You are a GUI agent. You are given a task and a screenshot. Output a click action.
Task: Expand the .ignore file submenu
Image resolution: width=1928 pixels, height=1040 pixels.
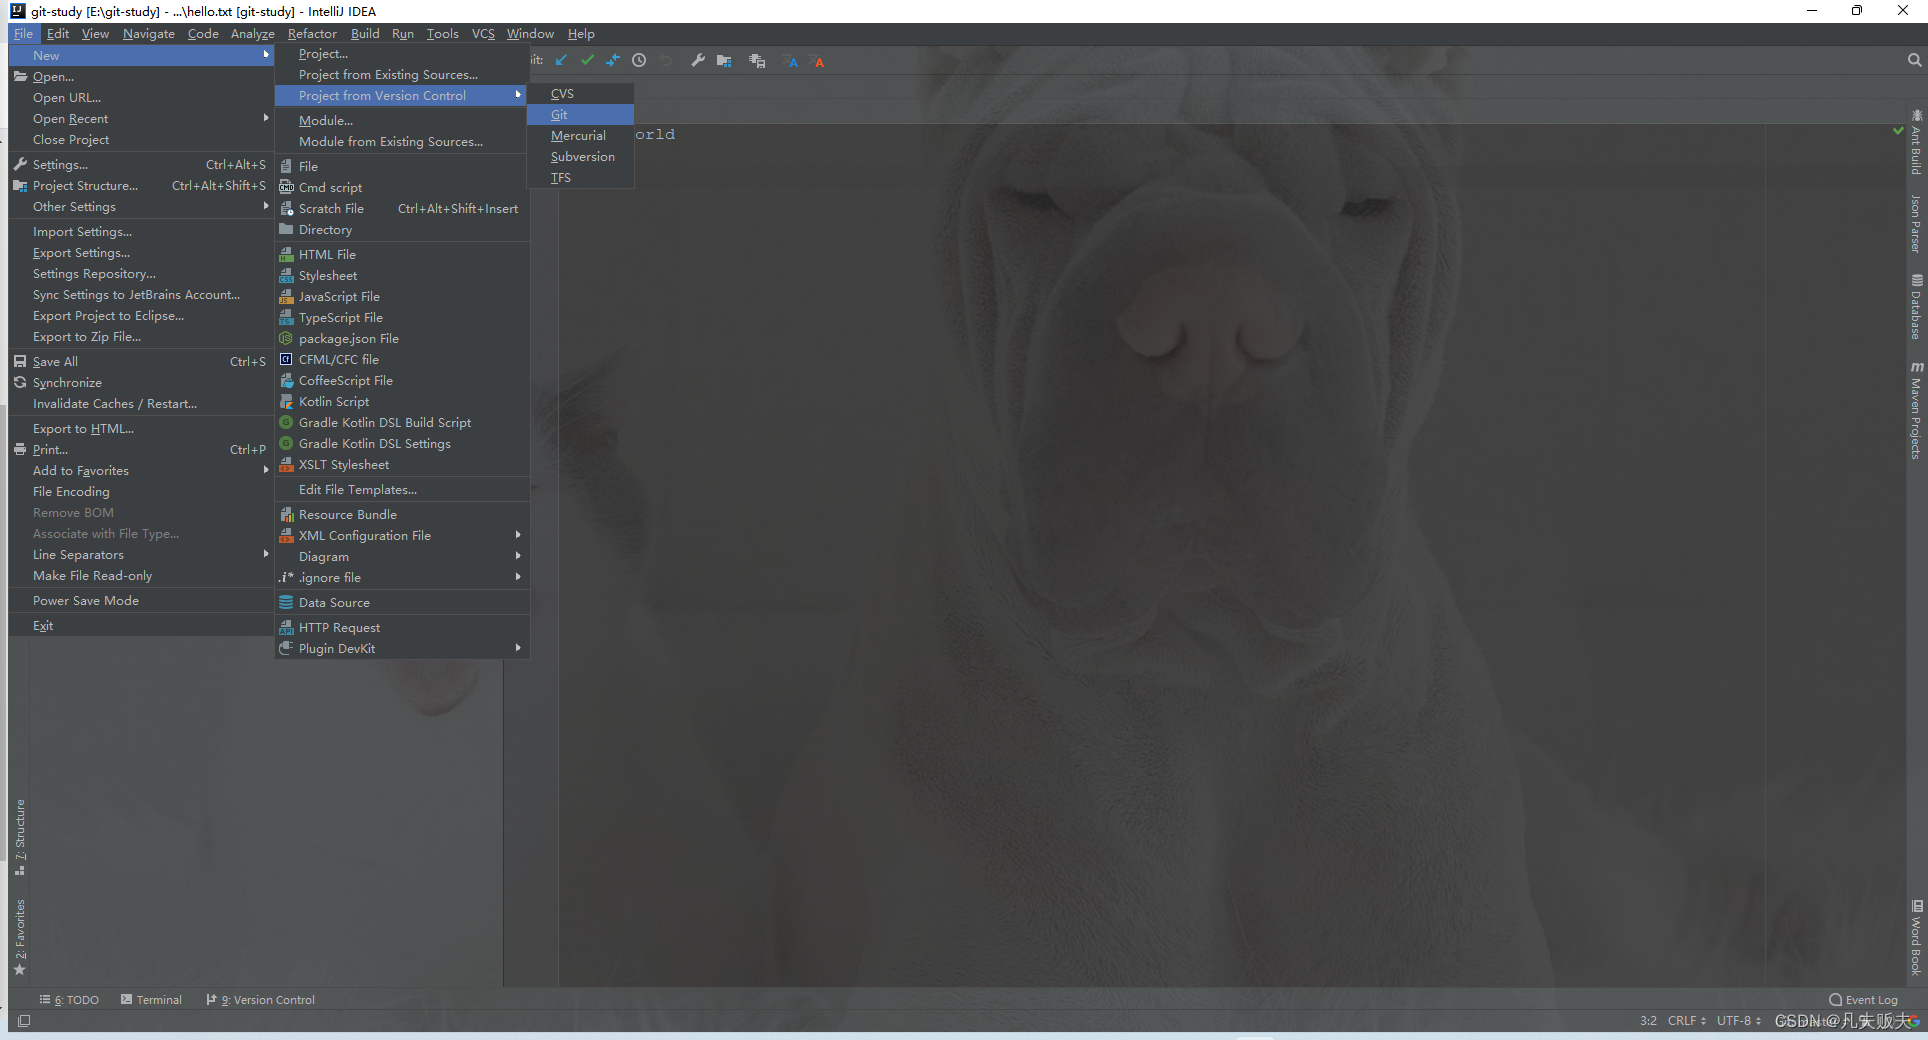point(402,577)
